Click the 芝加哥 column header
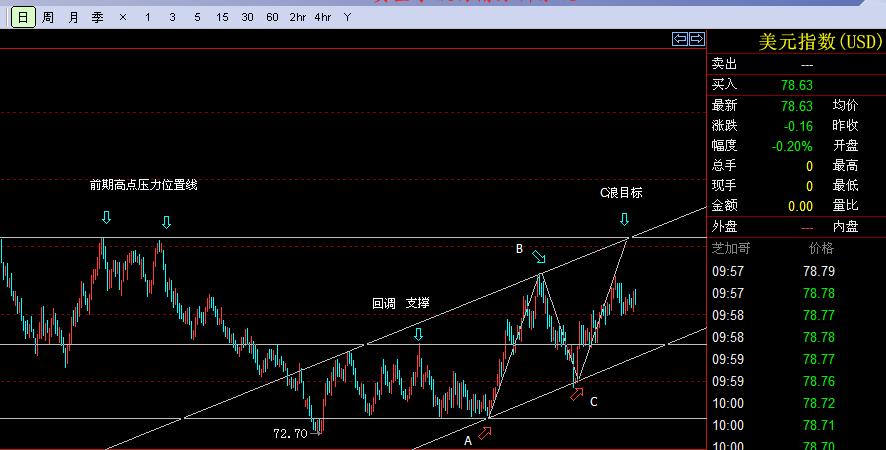 pos(731,248)
